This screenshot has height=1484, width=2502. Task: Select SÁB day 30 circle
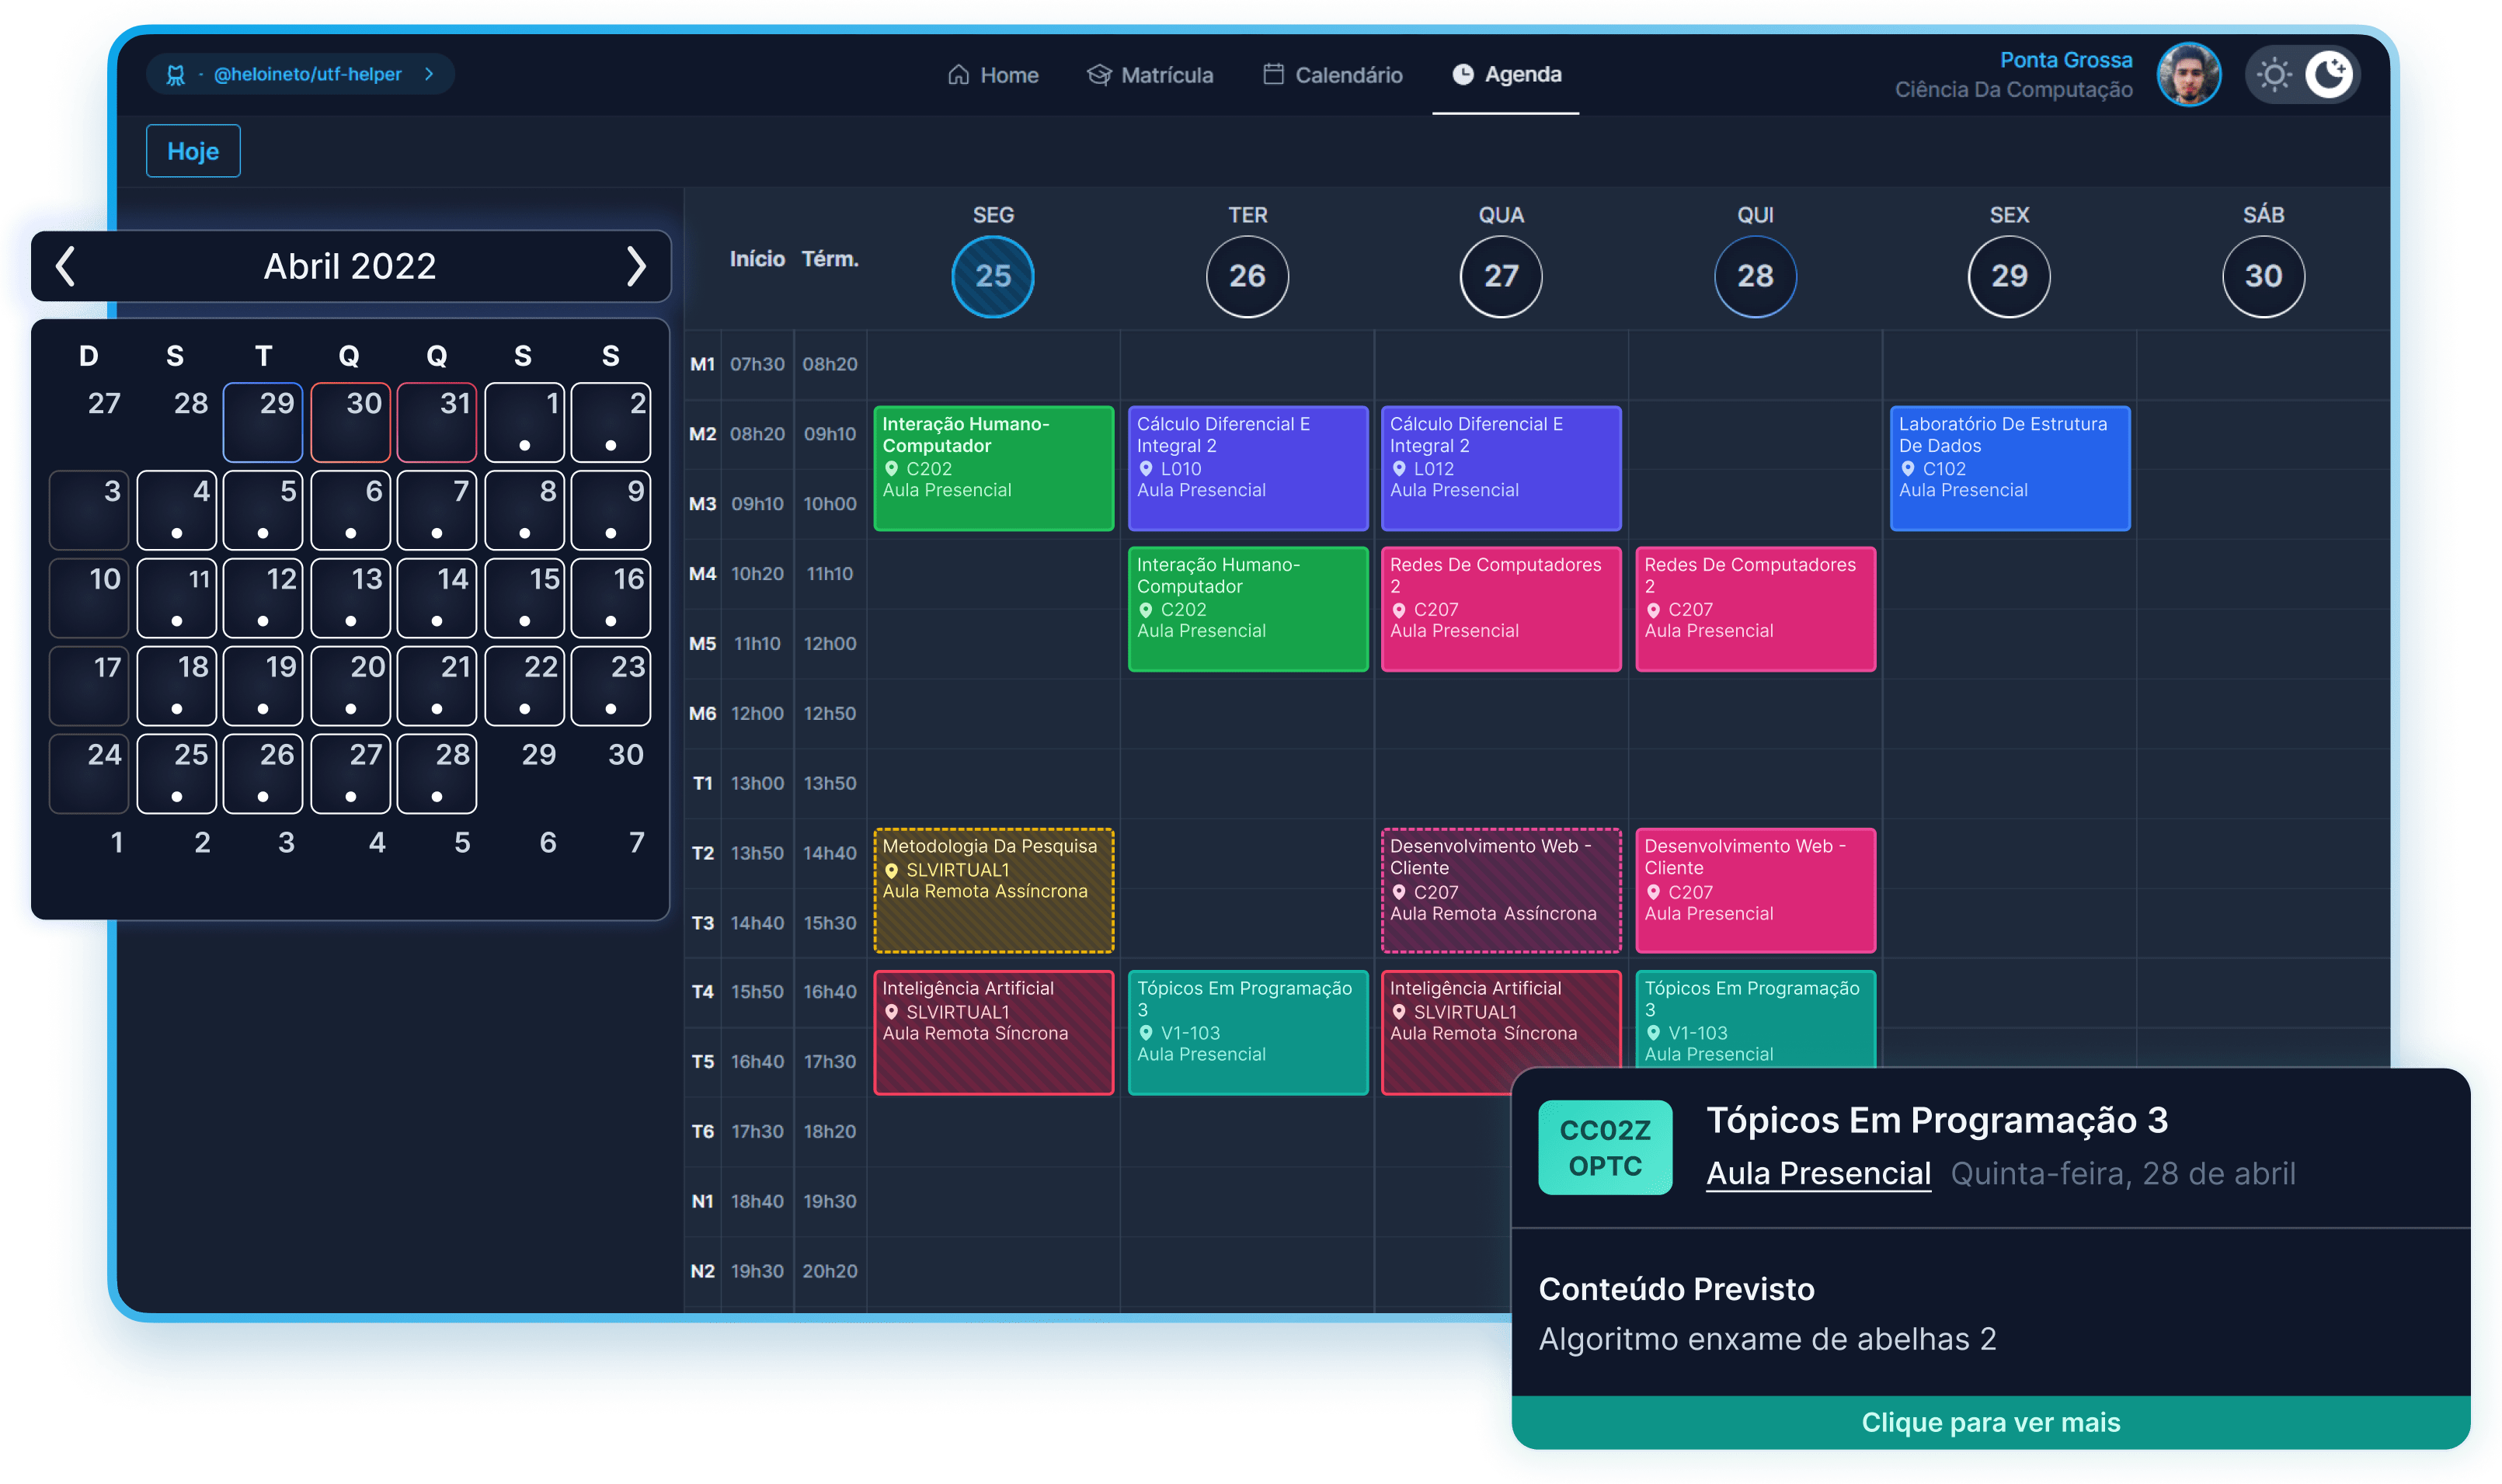click(x=2263, y=276)
